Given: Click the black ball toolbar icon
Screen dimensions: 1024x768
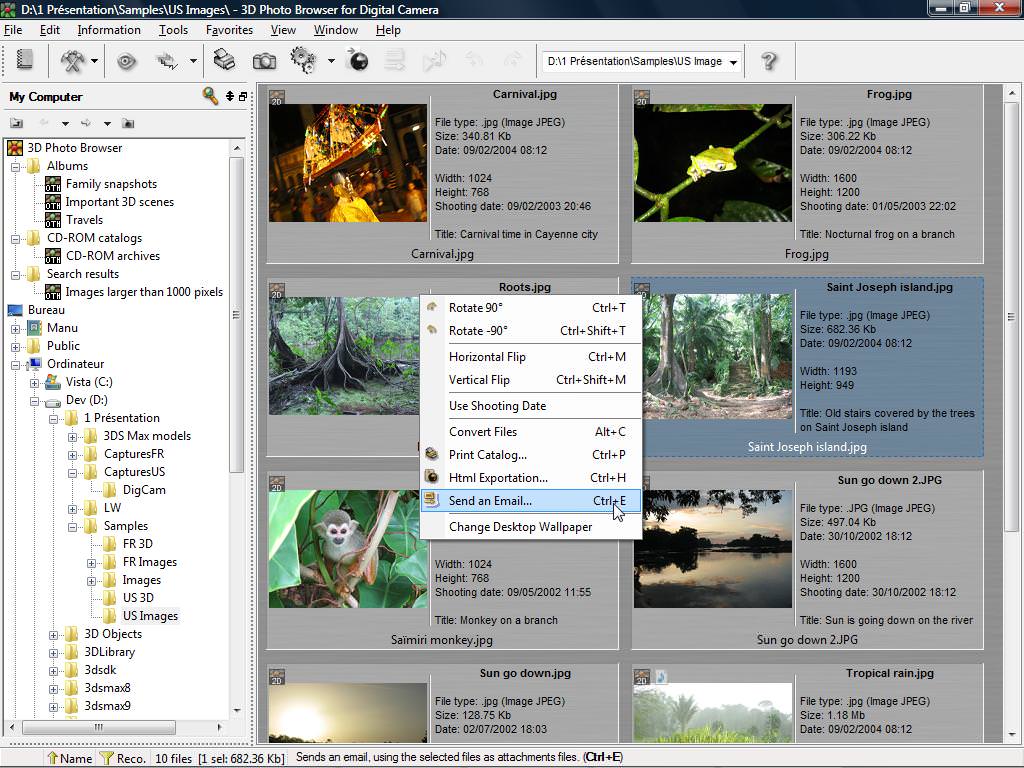Looking at the screenshot, I should click(357, 60).
